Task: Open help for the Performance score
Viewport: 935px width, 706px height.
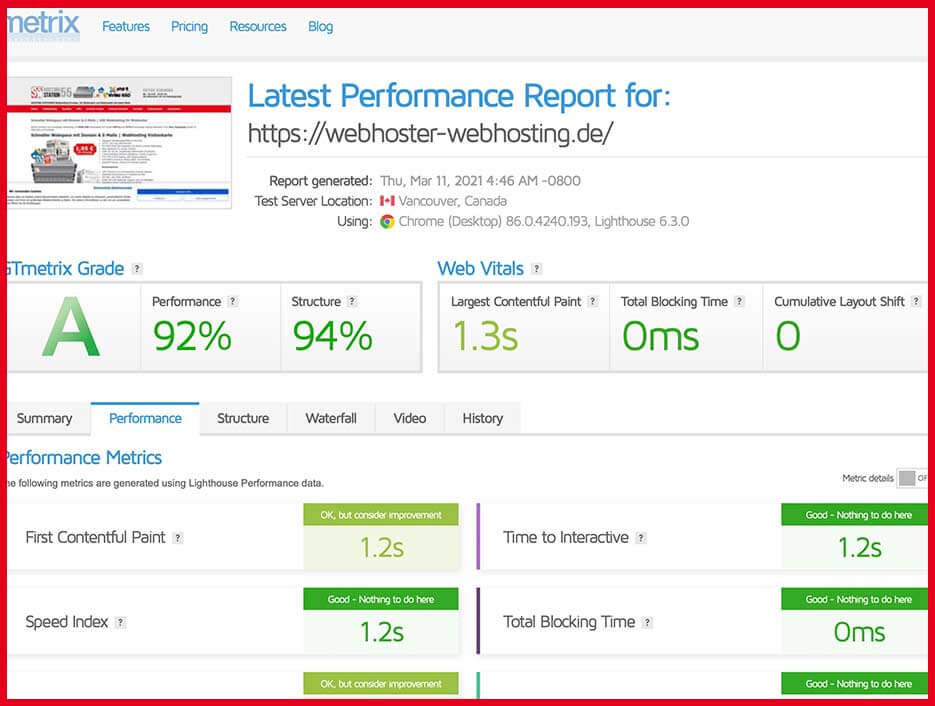Action: (x=233, y=301)
